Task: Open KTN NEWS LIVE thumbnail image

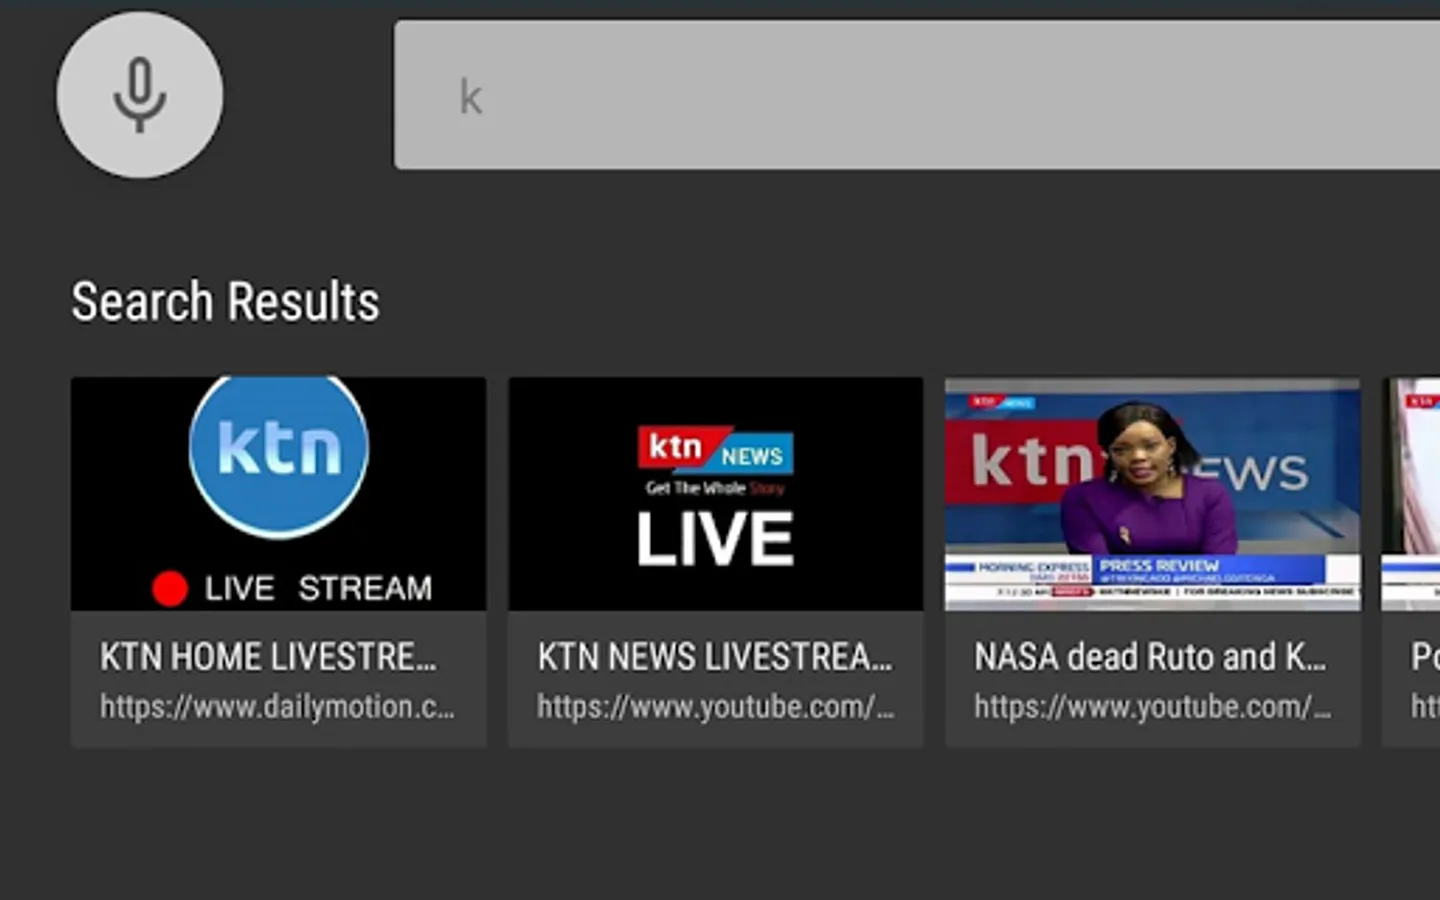Action: click(x=715, y=493)
